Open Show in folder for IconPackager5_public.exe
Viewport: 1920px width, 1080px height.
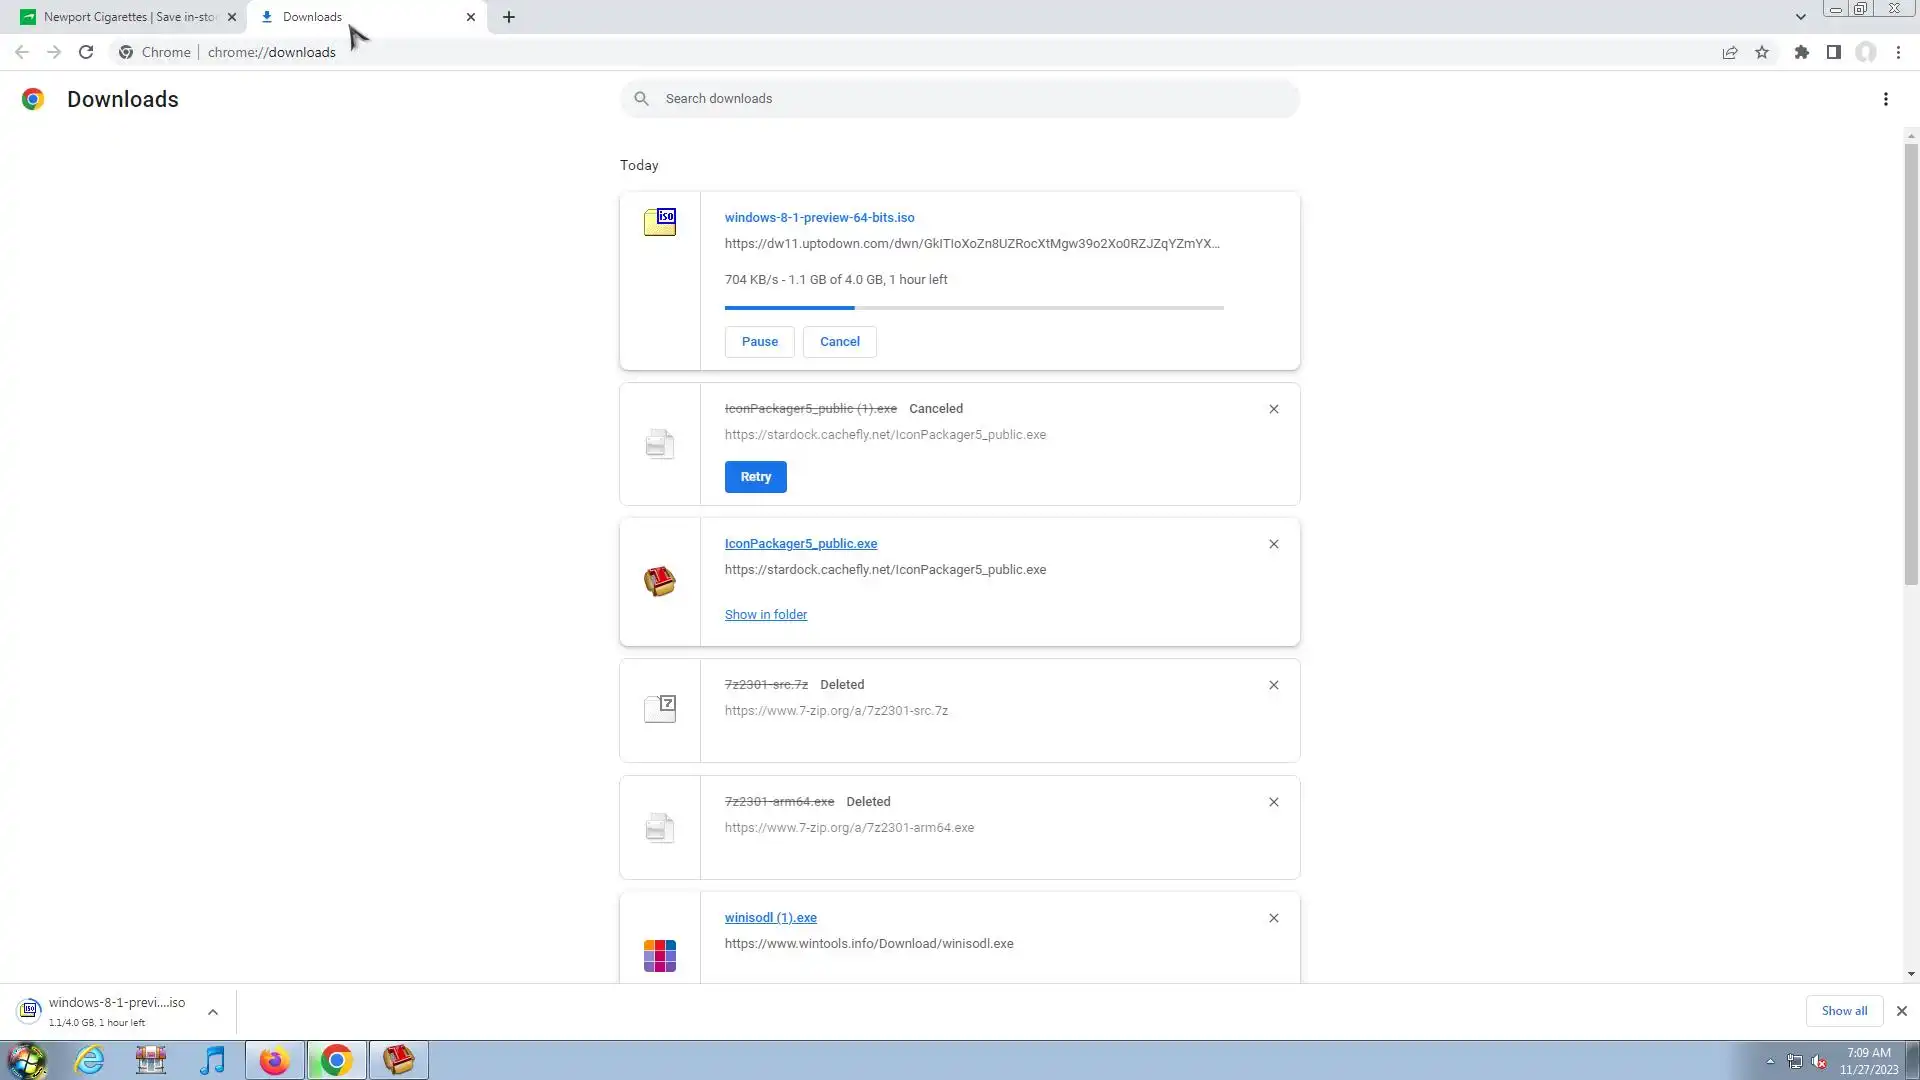click(x=765, y=615)
